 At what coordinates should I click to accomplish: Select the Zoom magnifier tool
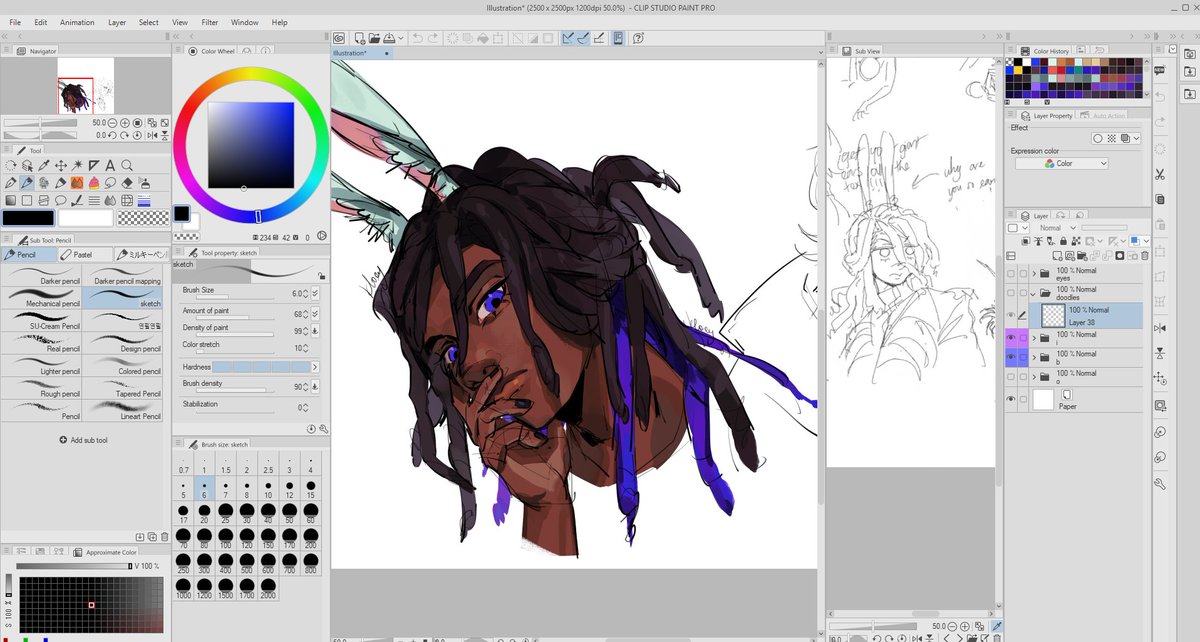127,165
